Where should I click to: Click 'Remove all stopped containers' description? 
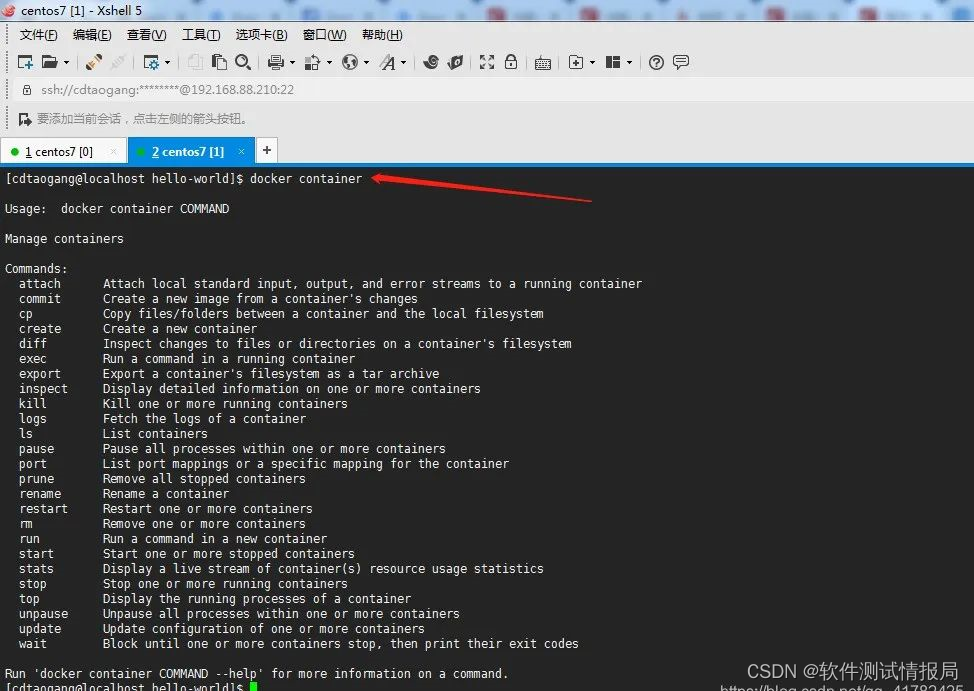(204, 479)
